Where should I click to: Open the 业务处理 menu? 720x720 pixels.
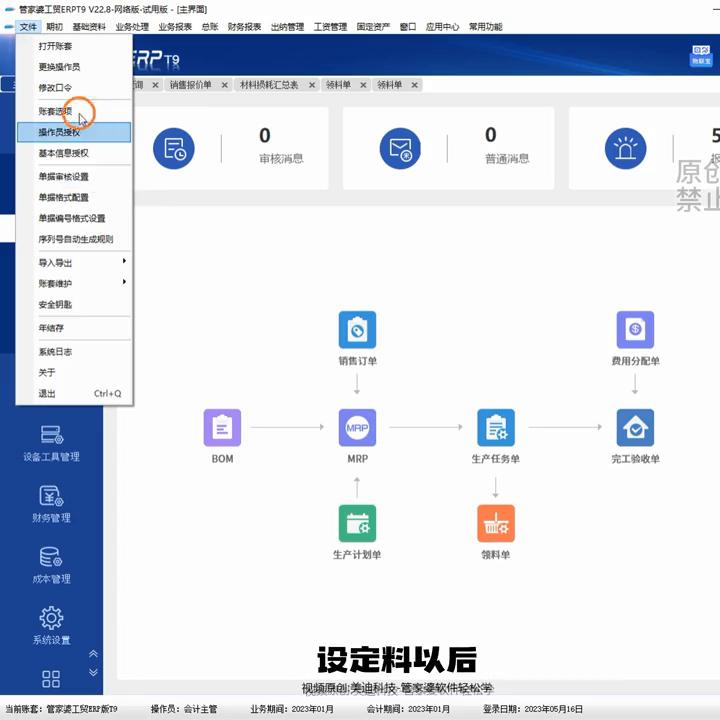click(132, 27)
